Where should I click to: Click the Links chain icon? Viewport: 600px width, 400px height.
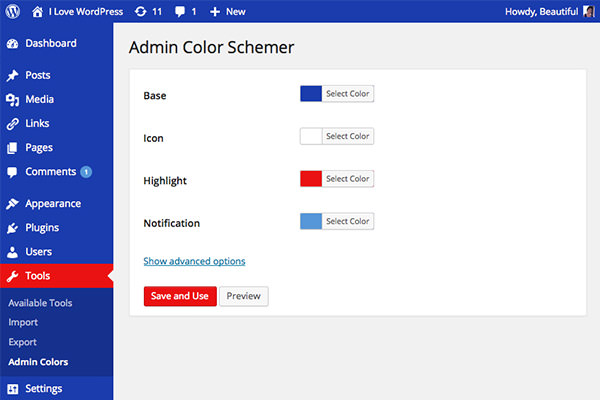12,124
